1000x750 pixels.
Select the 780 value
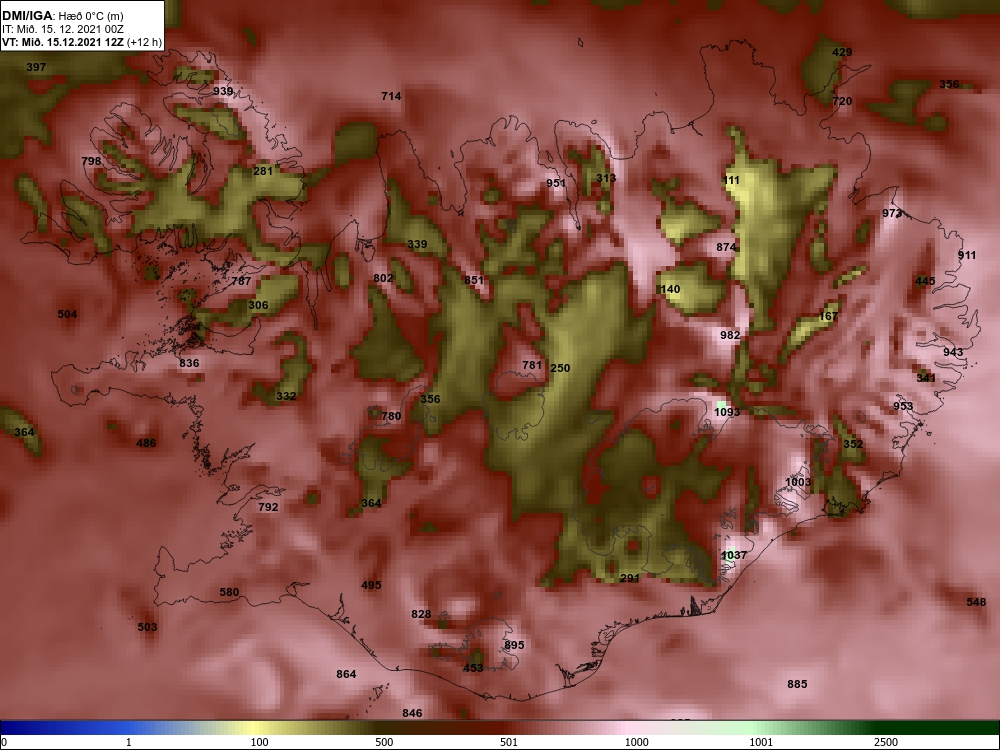(391, 416)
